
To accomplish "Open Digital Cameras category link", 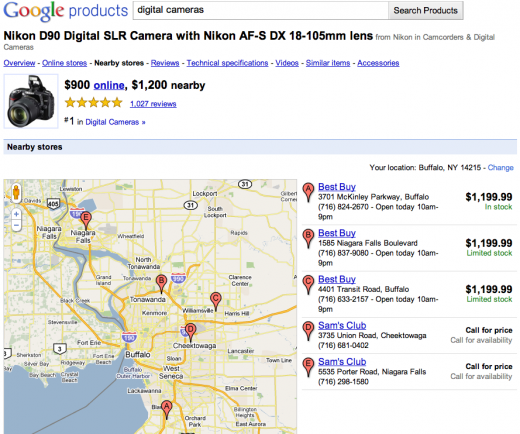I will (115, 122).
